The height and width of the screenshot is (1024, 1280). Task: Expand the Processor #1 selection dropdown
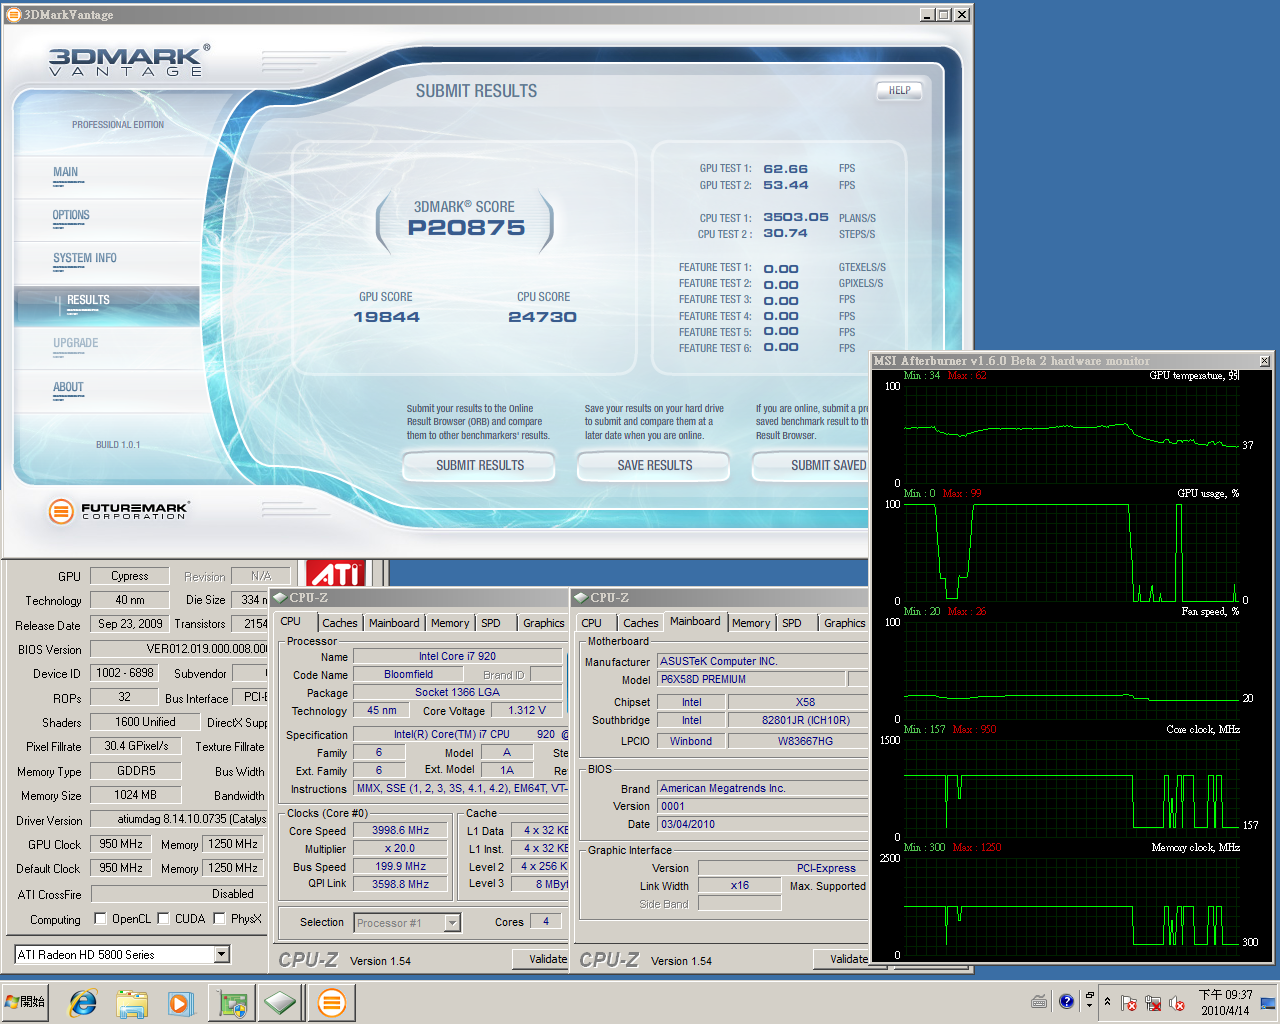click(x=452, y=923)
